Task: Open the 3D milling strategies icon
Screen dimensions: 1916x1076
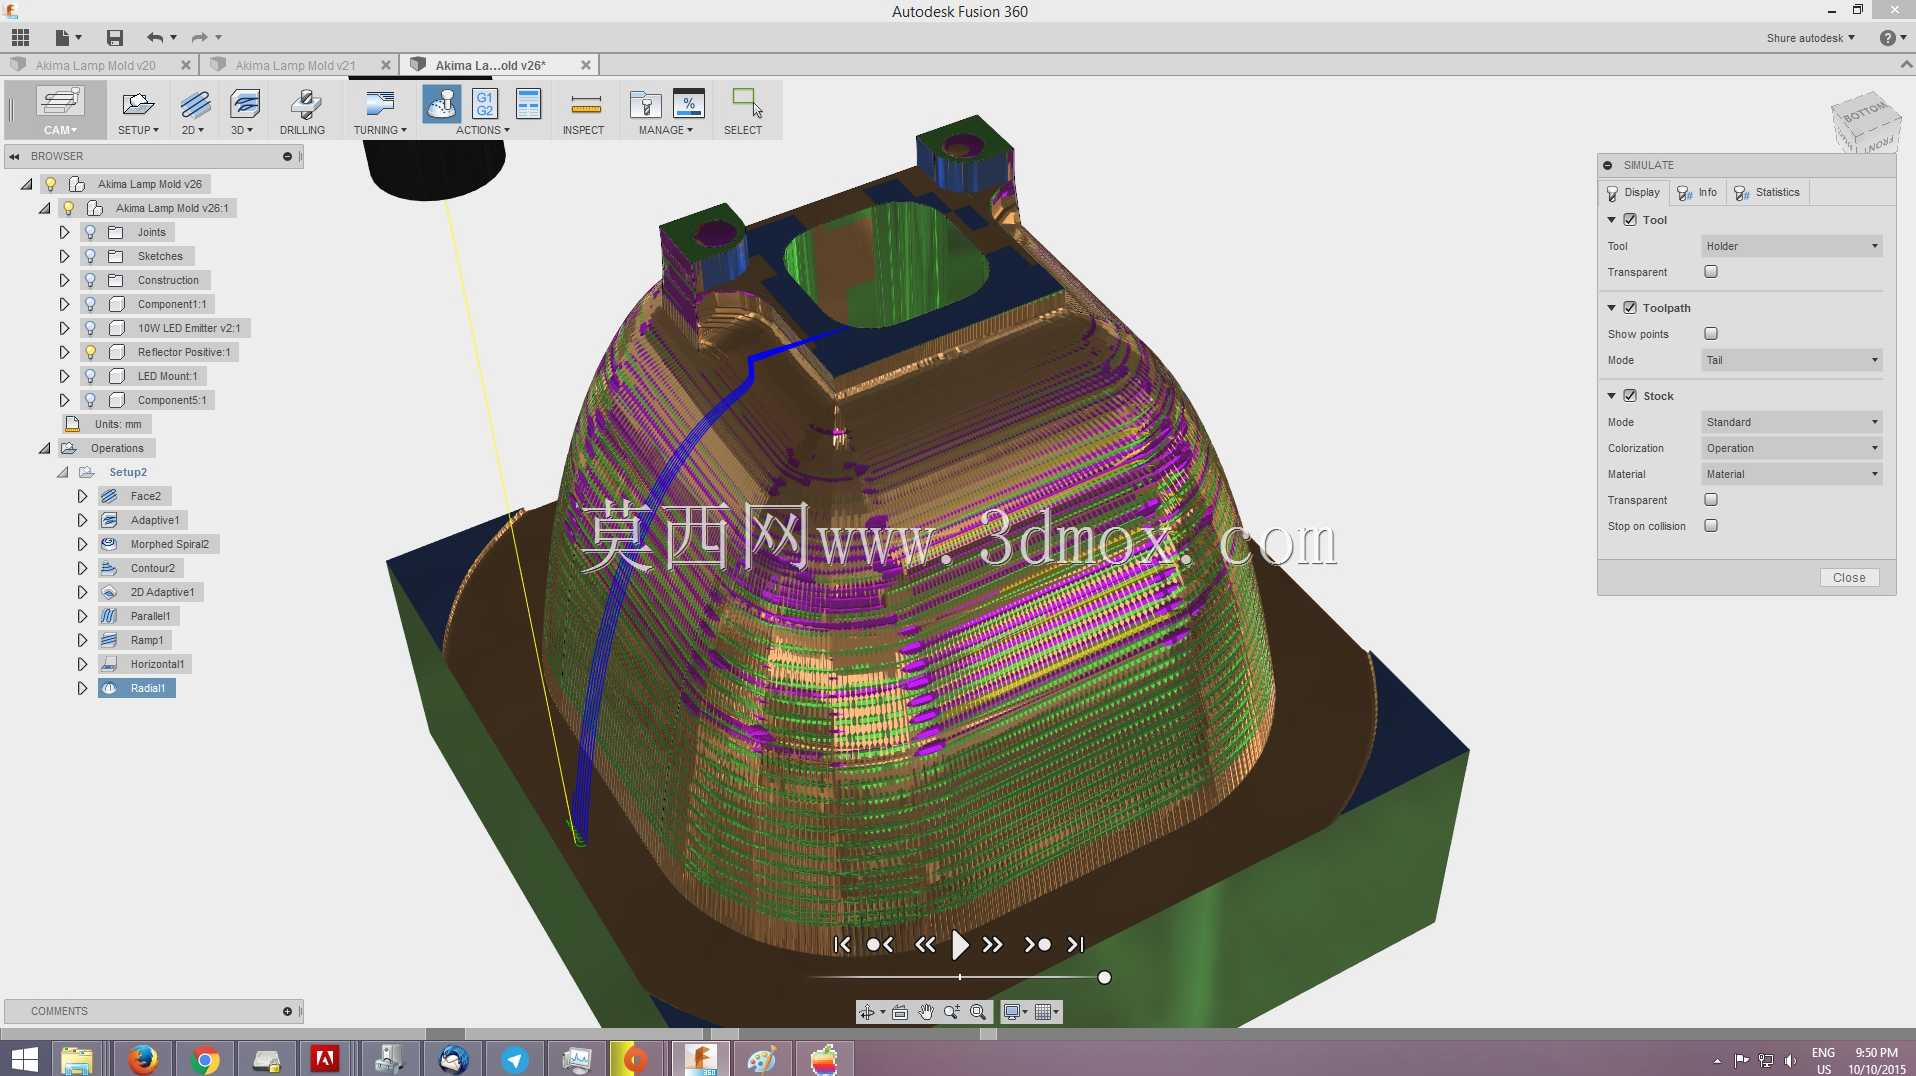Action: tap(244, 104)
